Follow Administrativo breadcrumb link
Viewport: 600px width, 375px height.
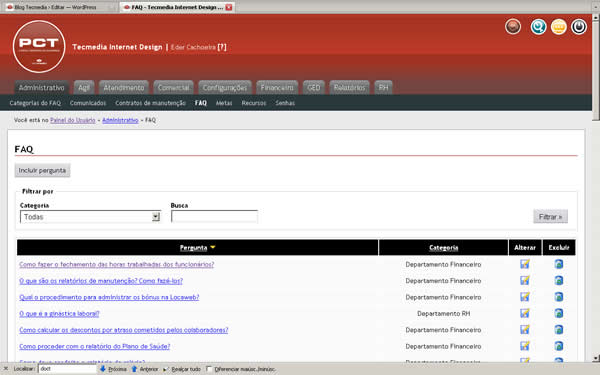pos(120,120)
